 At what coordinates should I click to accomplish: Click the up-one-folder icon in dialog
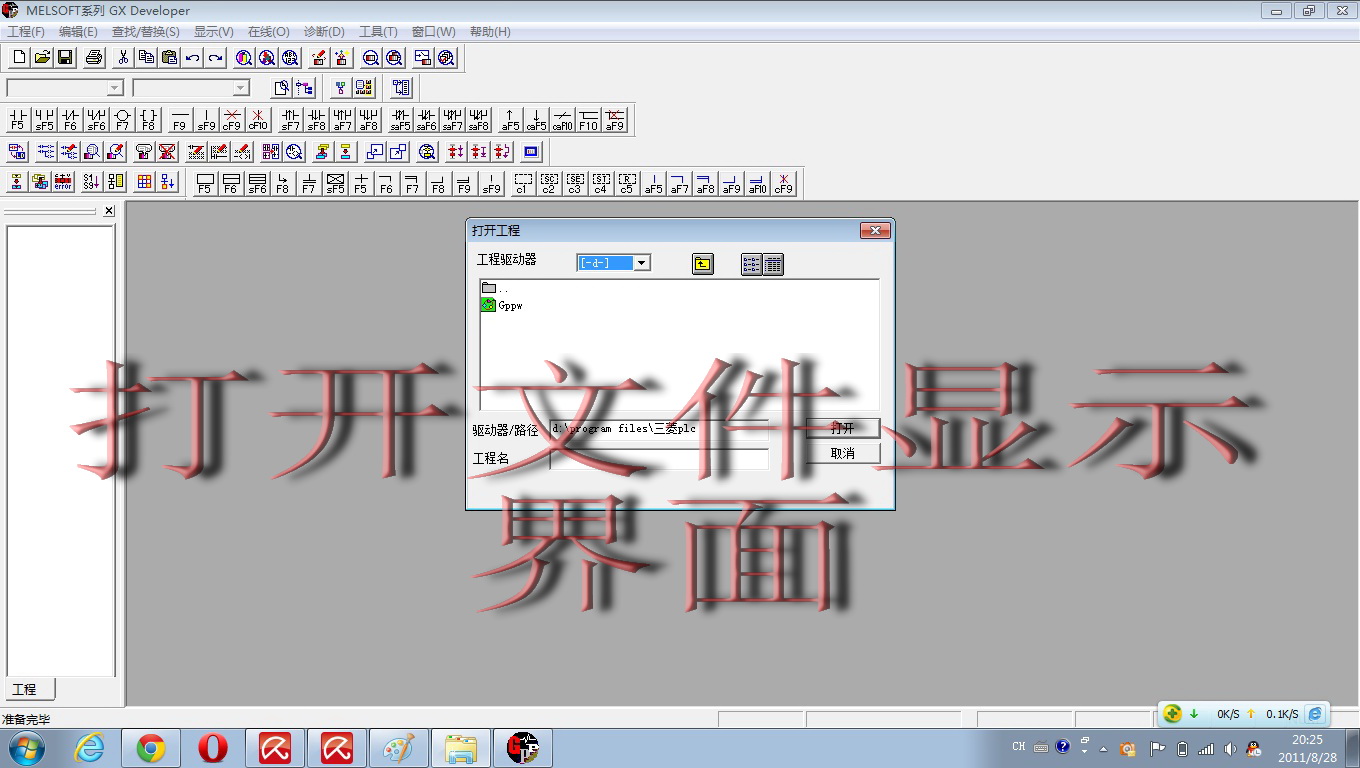point(703,264)
